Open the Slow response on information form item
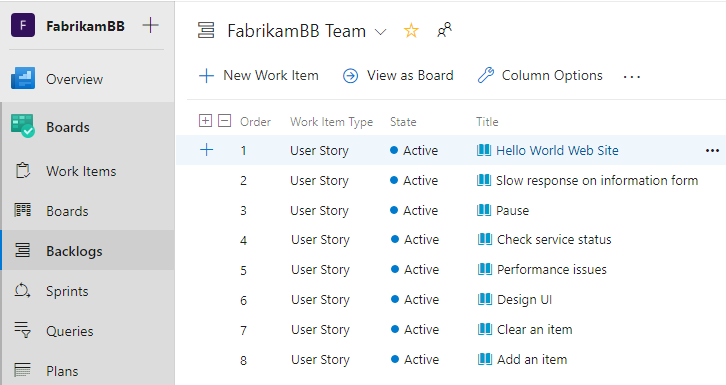This screenshot has height=385, width=726. [x=597, y=180]
